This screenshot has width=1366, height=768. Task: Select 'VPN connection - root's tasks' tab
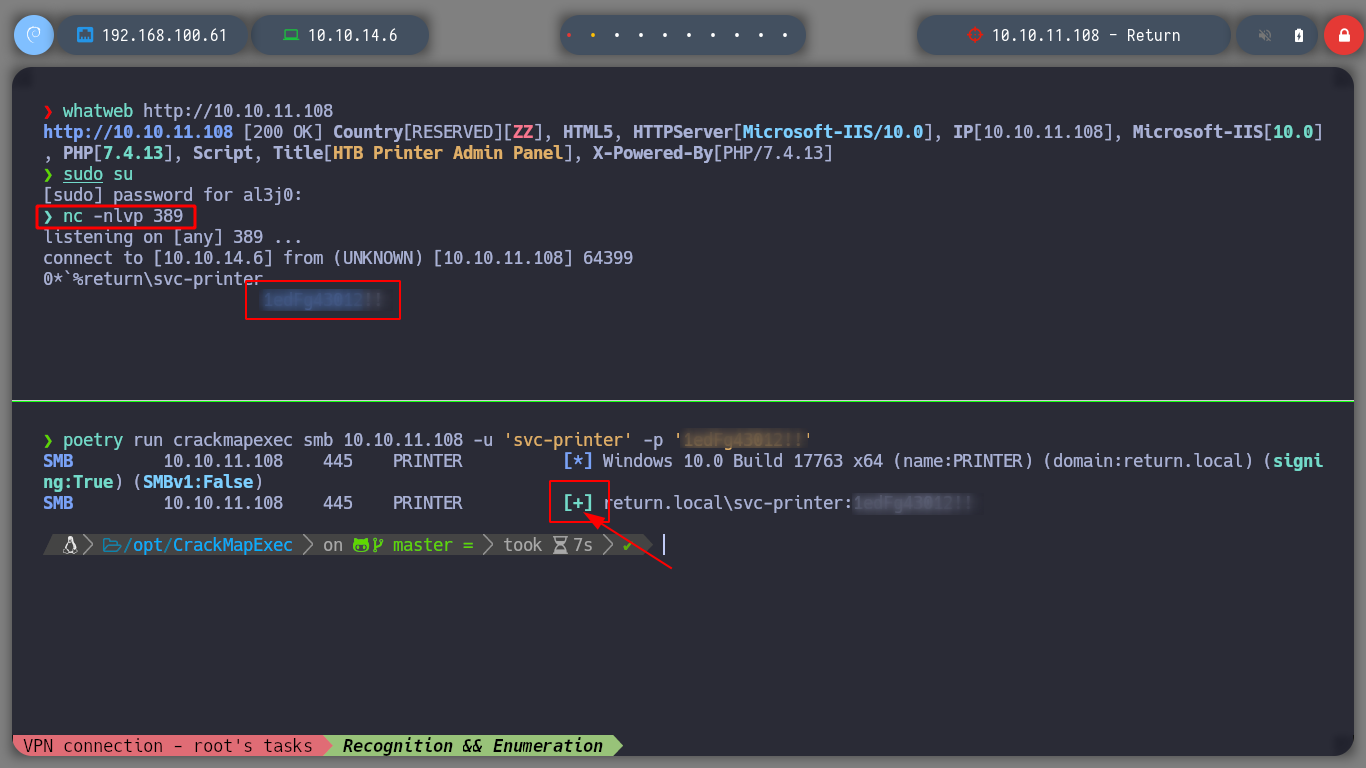168,746
